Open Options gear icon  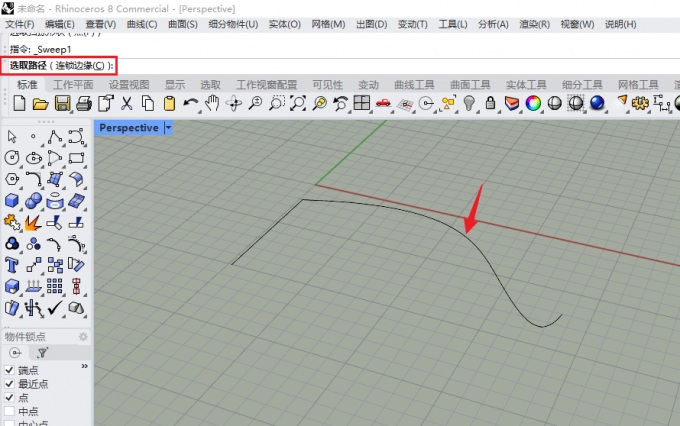(640, 103)
